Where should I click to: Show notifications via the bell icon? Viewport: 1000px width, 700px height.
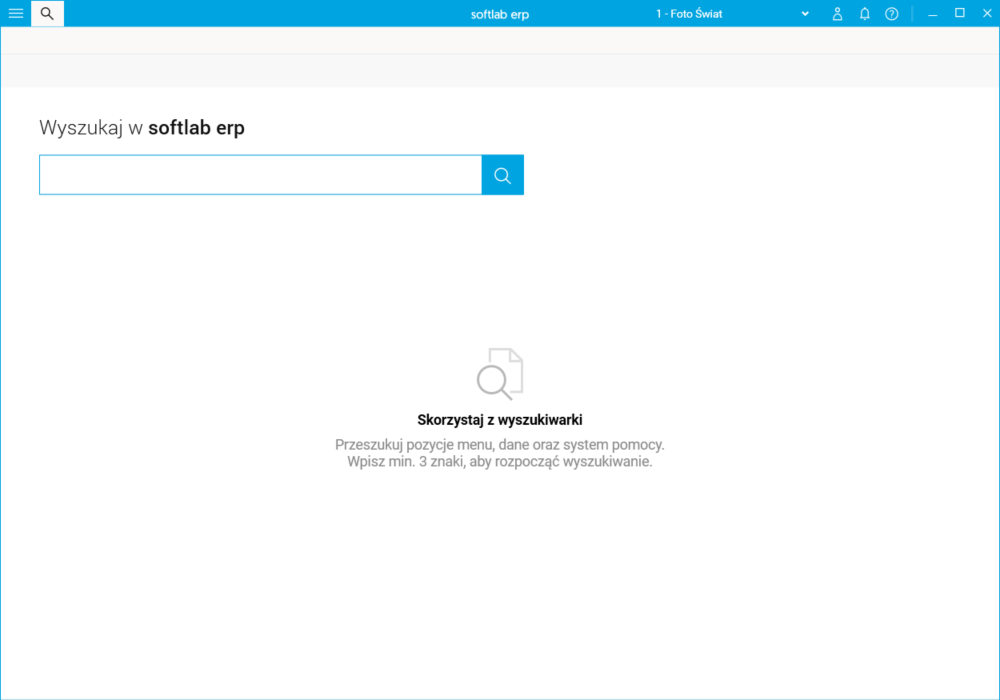click(865, 13)
